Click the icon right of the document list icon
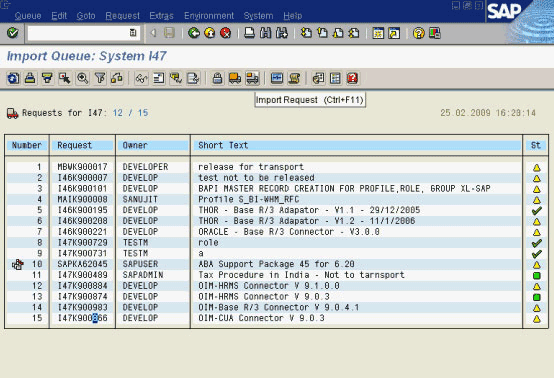This screenshot has width=554, height=378. coord(176,78)
